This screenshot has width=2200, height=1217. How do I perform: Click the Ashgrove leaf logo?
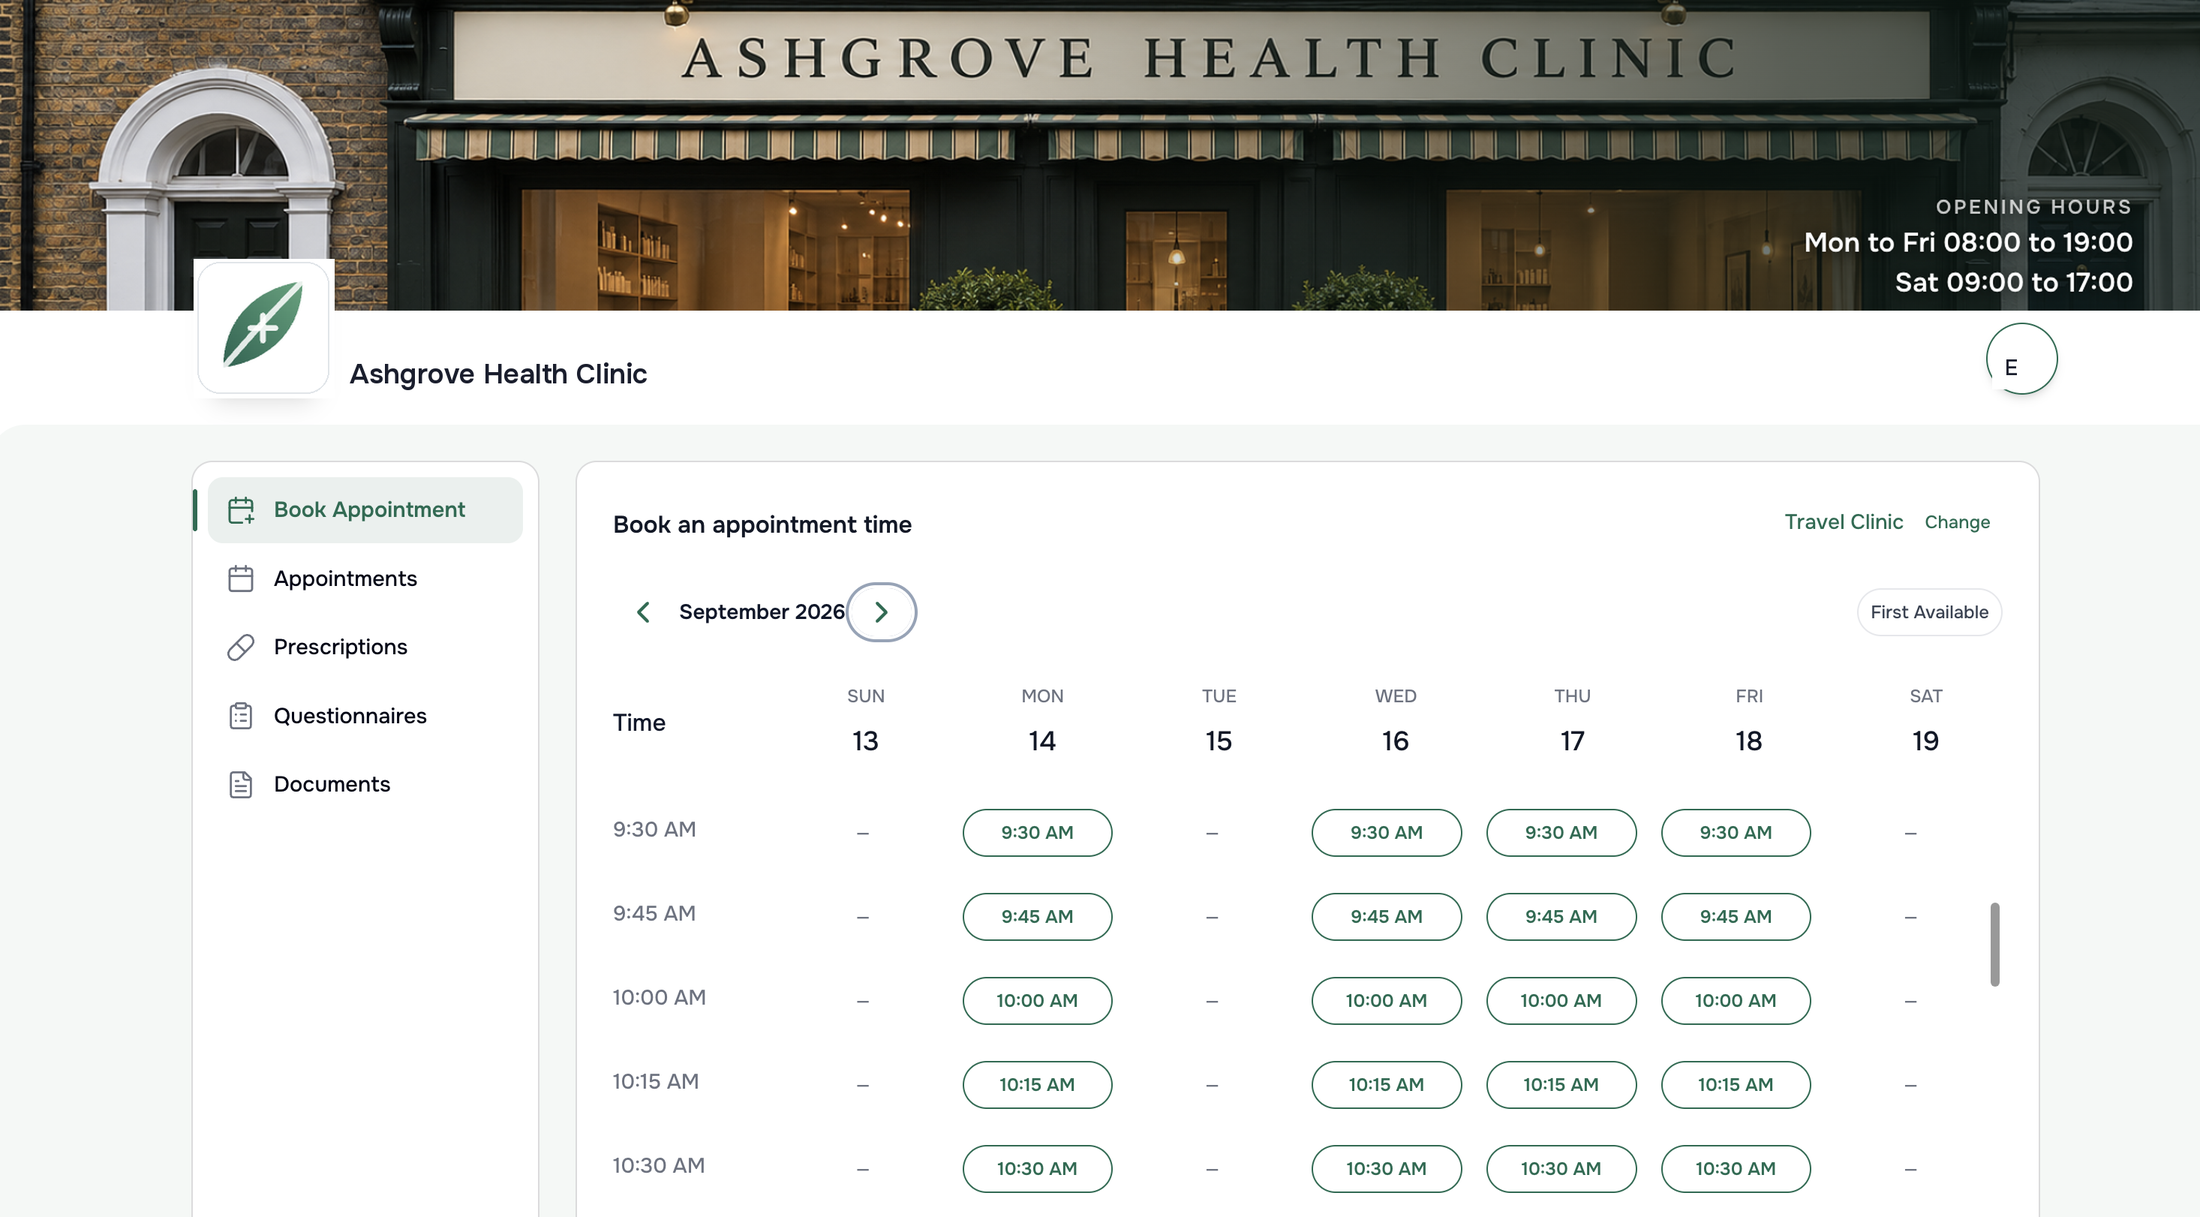click(264, 327)
